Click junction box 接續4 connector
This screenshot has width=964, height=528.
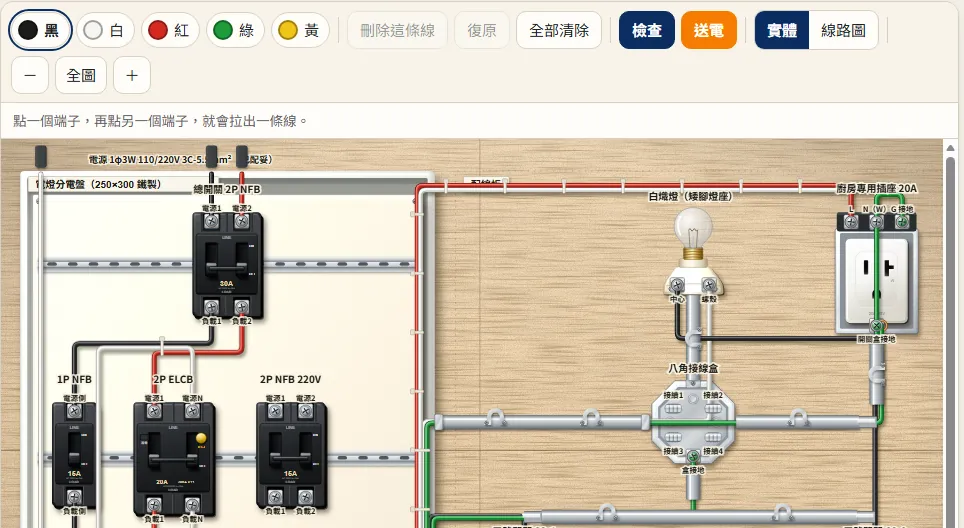(713, 437)
